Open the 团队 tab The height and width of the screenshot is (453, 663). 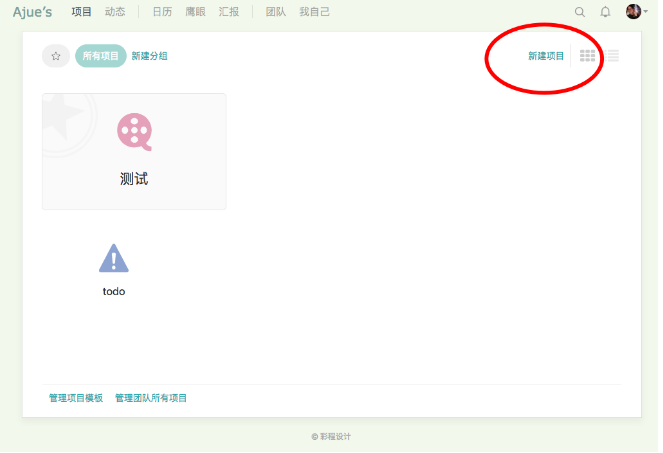click(276, 12)
